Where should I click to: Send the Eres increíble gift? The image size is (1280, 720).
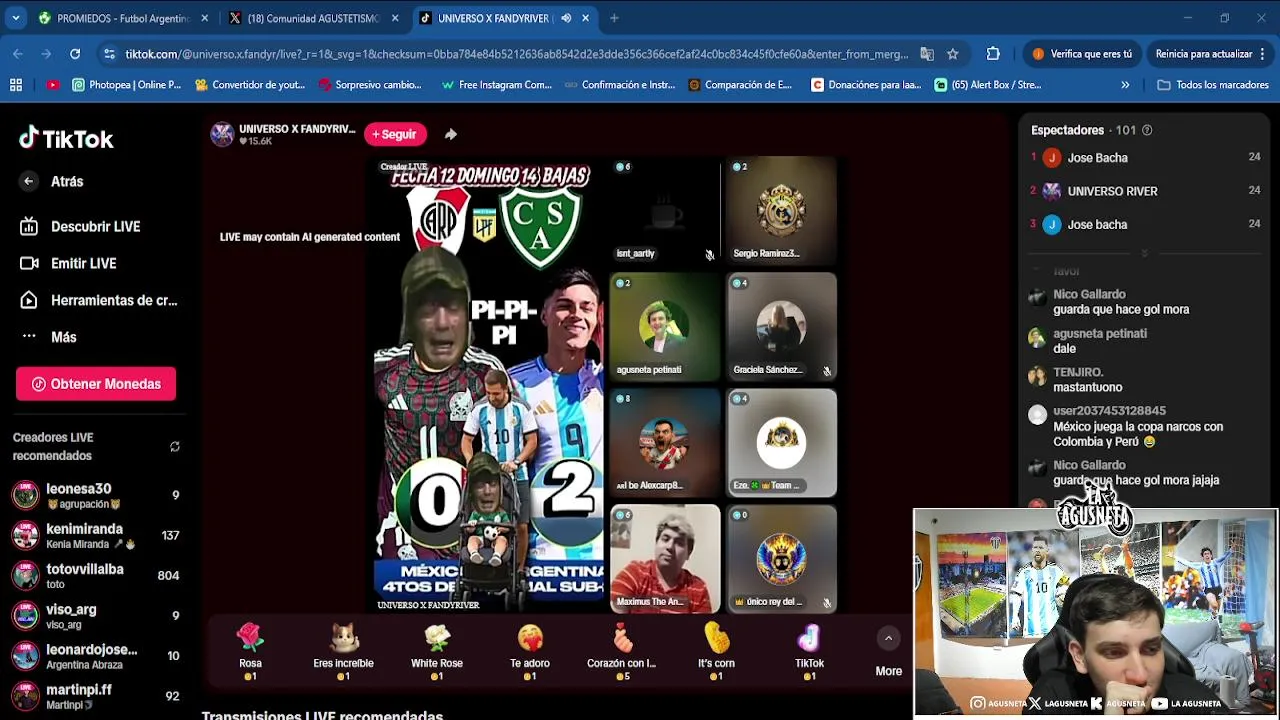(343, 652)
